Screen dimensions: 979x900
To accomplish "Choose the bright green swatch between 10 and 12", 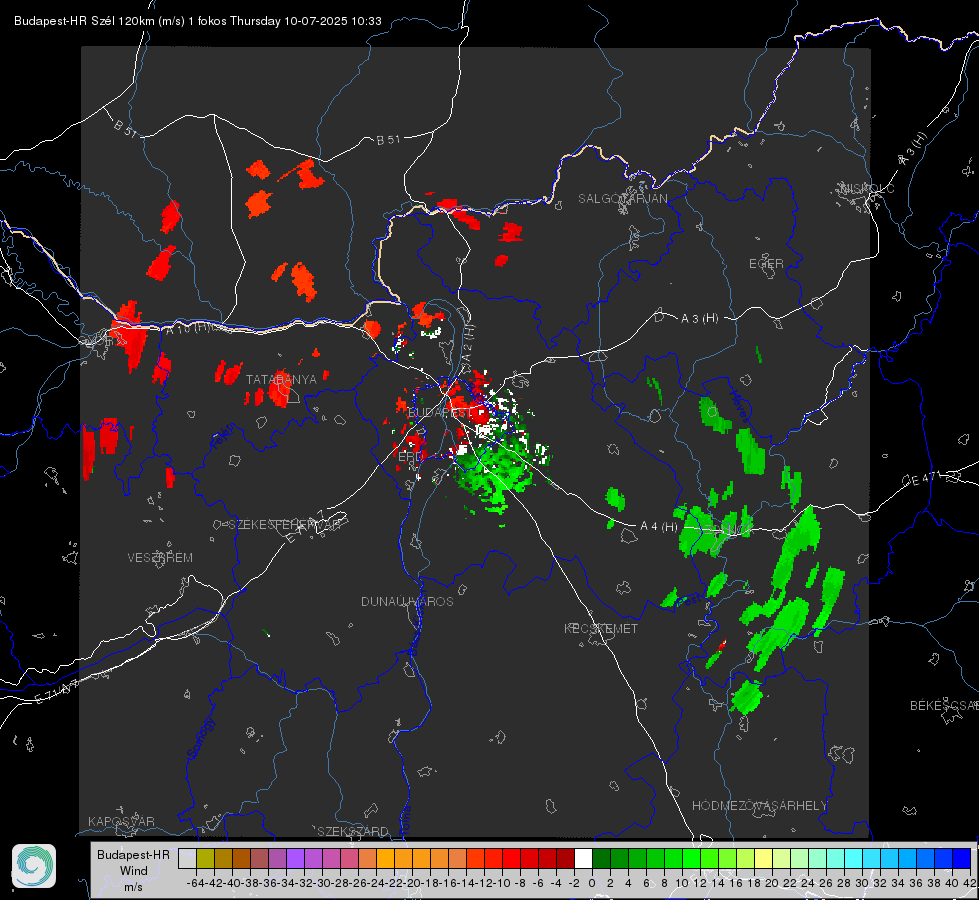I will click(x=691, y=859).
